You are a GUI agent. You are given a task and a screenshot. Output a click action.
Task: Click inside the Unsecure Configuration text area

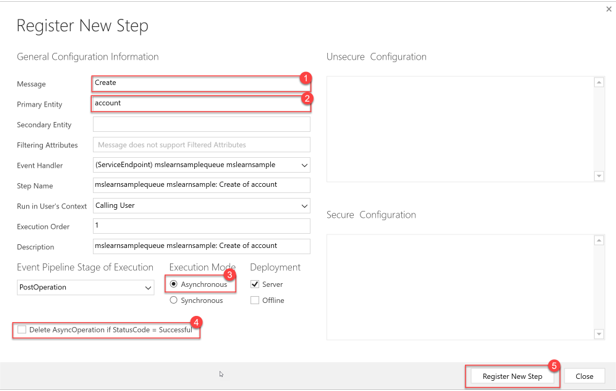(x=461, y=129)
